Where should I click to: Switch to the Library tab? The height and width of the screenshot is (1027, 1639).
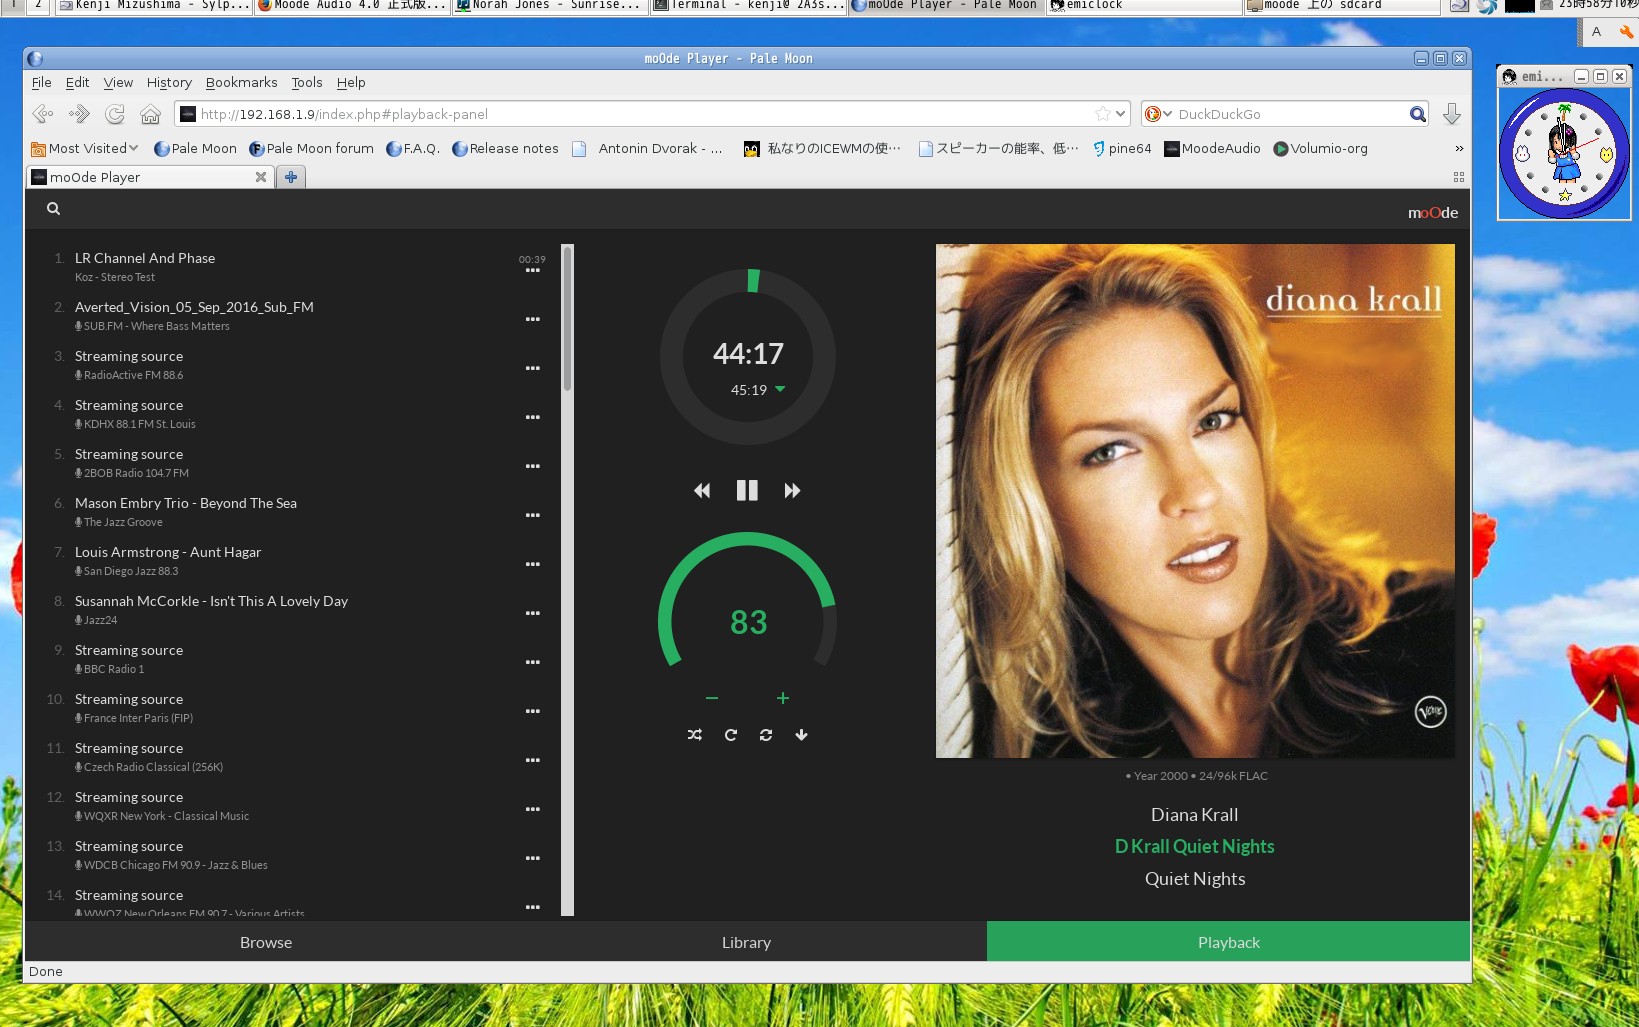746,942
